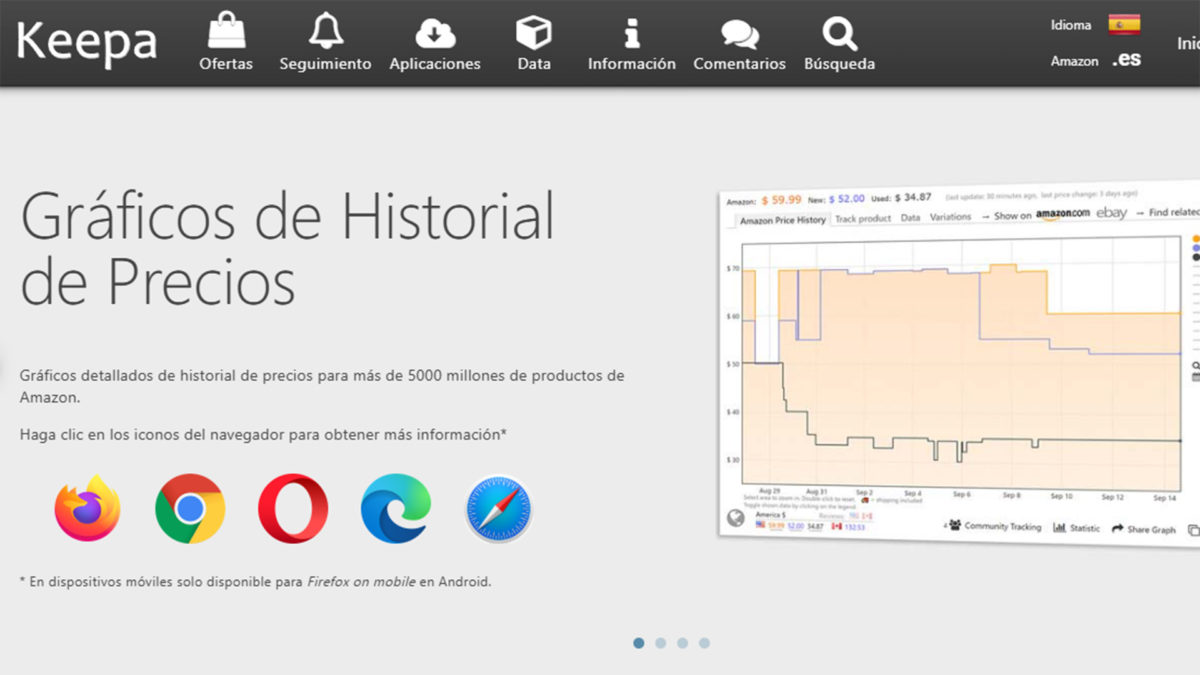Select Track product tab
The image size is (1200, 675).
tap(862, 218)
